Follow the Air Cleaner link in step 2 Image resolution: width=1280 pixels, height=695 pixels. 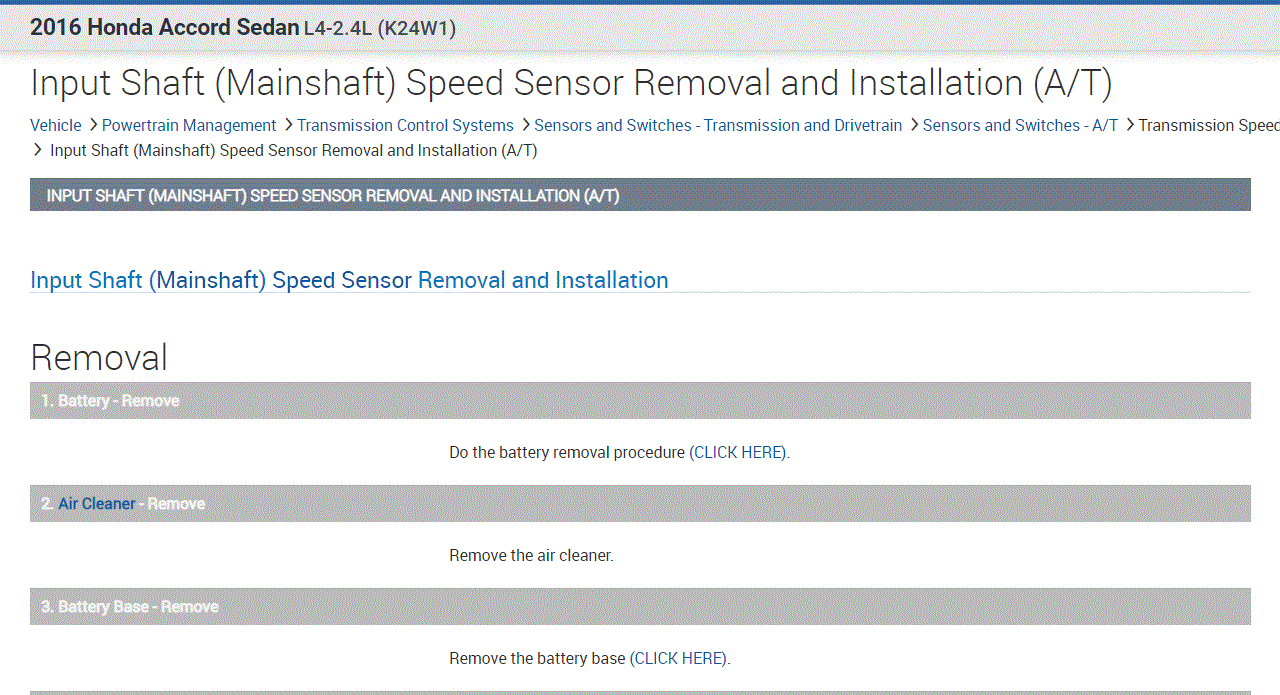pos(97,504)
